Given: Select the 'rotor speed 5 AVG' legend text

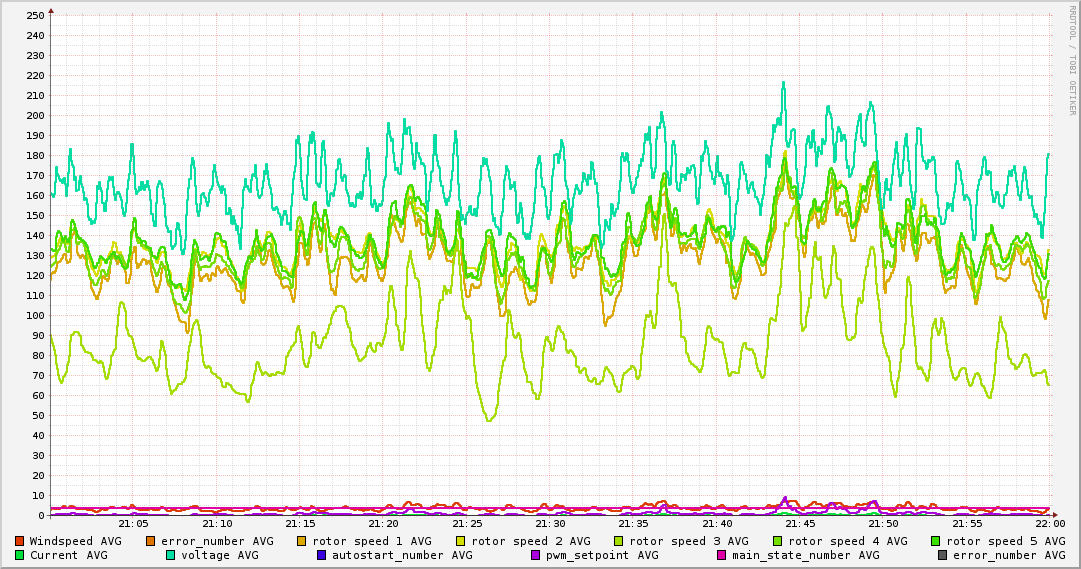Looking at the screenshot, I should point(1006,542).
